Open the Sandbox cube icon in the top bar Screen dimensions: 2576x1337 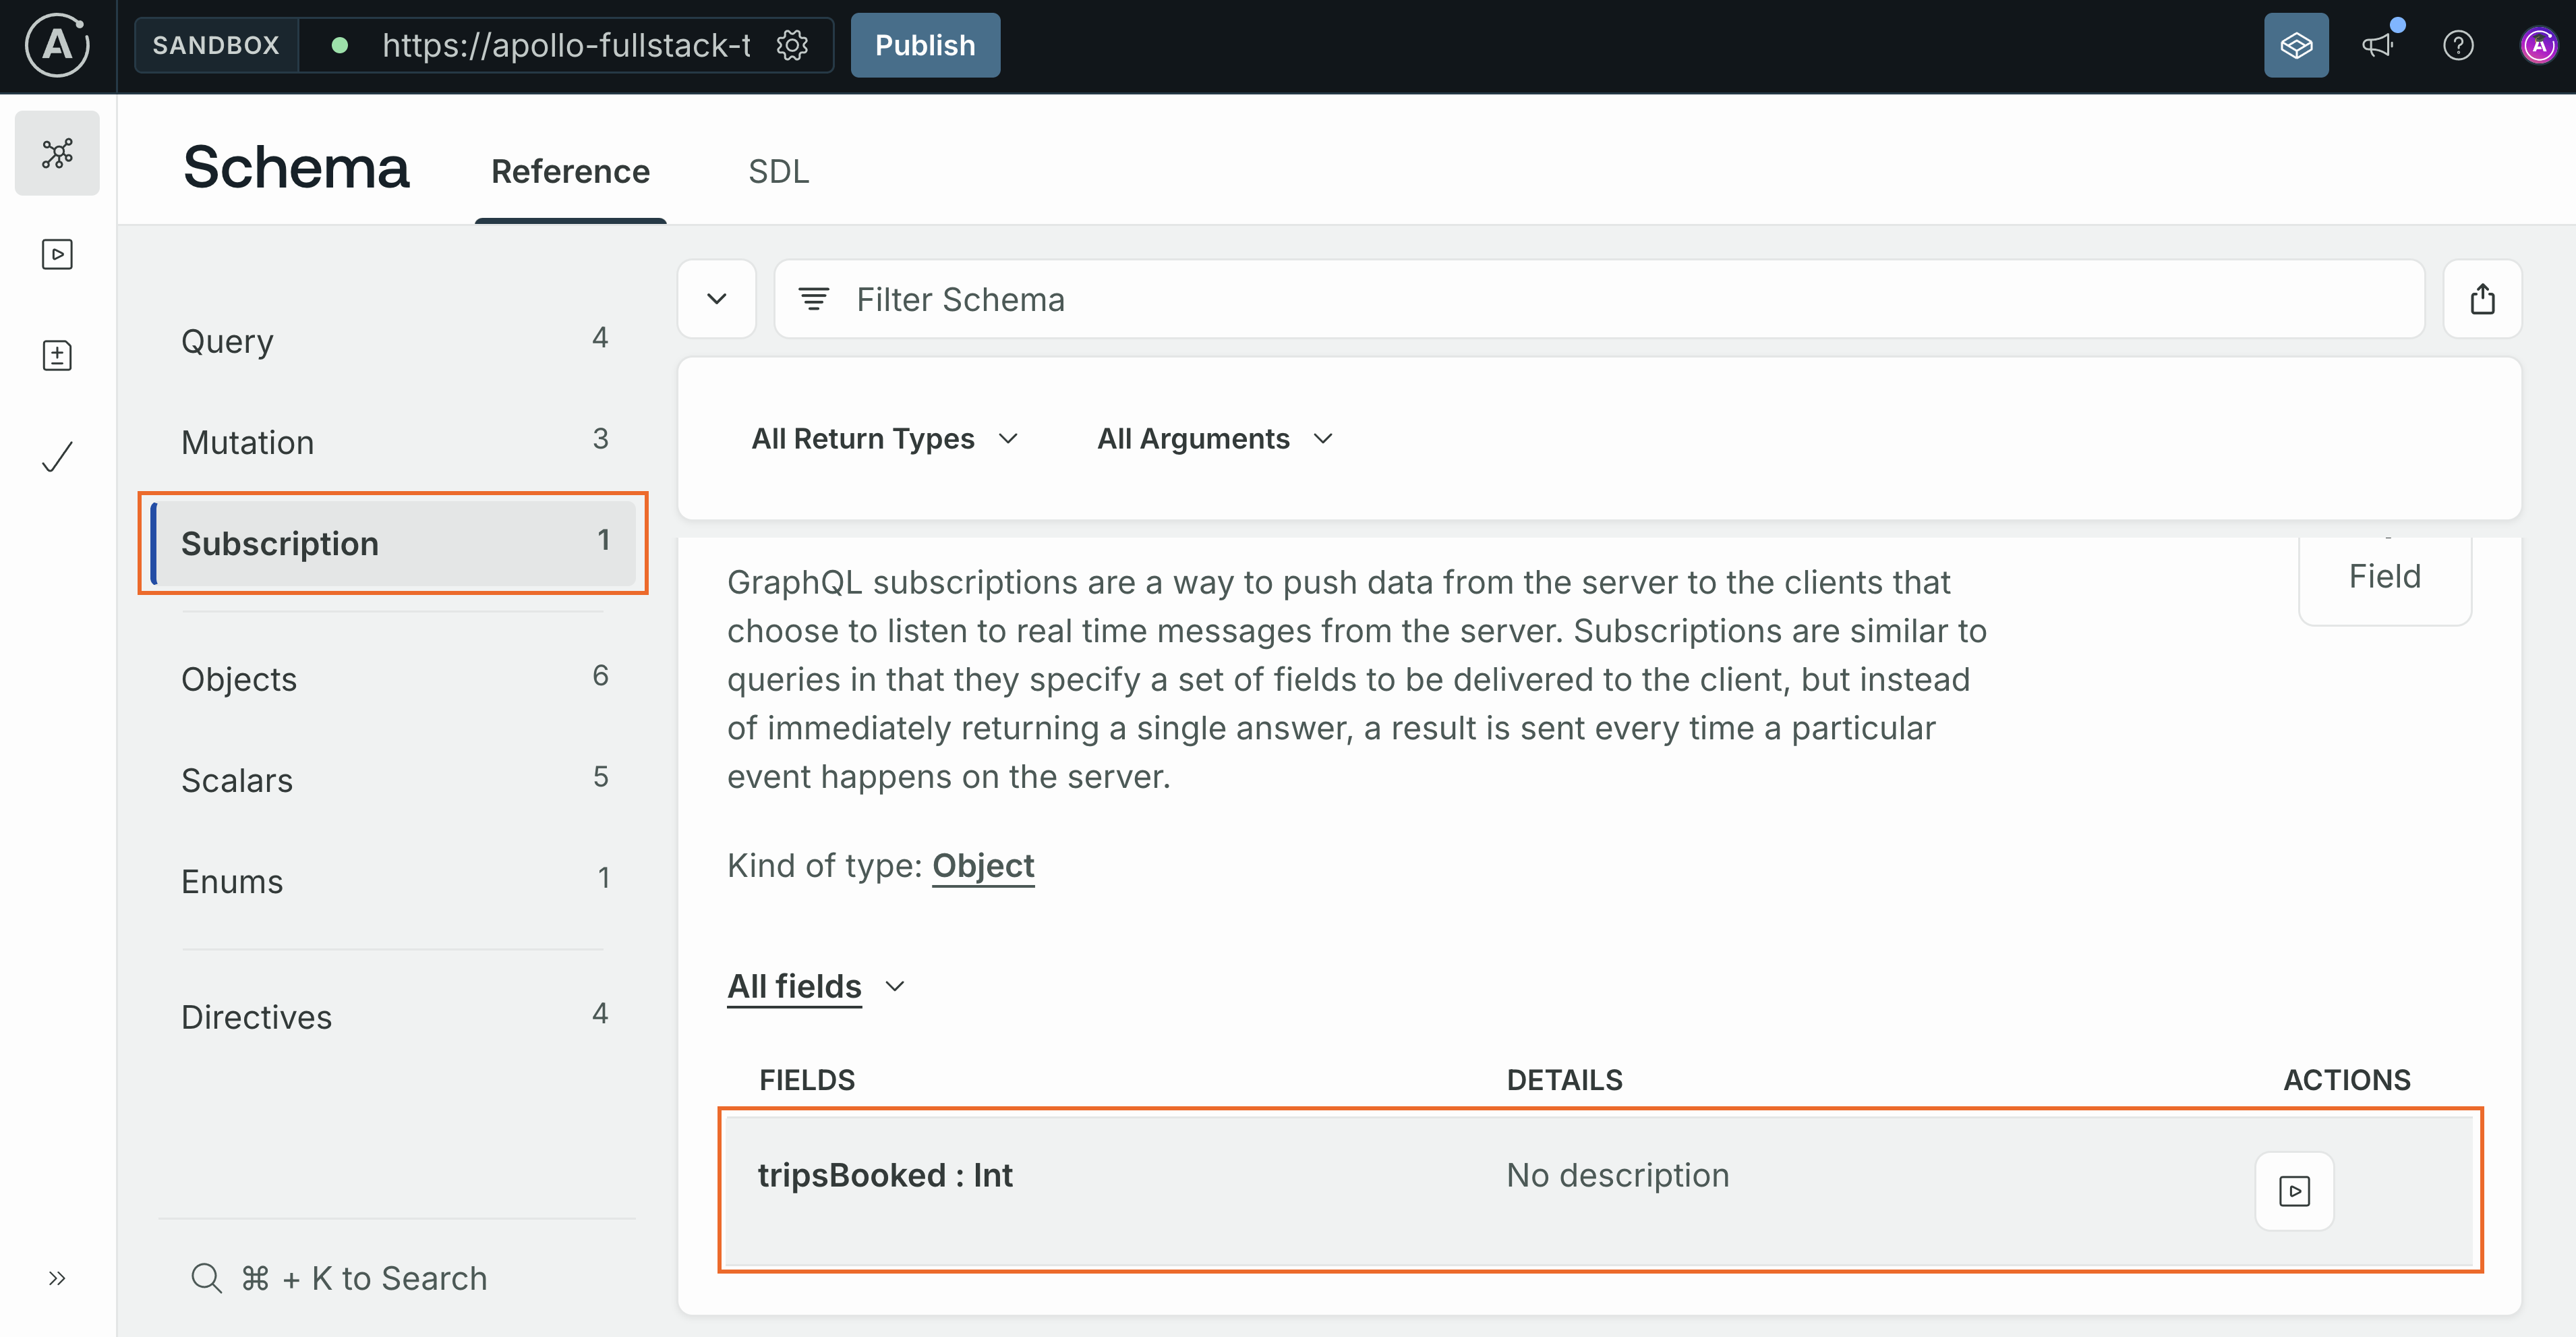click(2296, 45)
